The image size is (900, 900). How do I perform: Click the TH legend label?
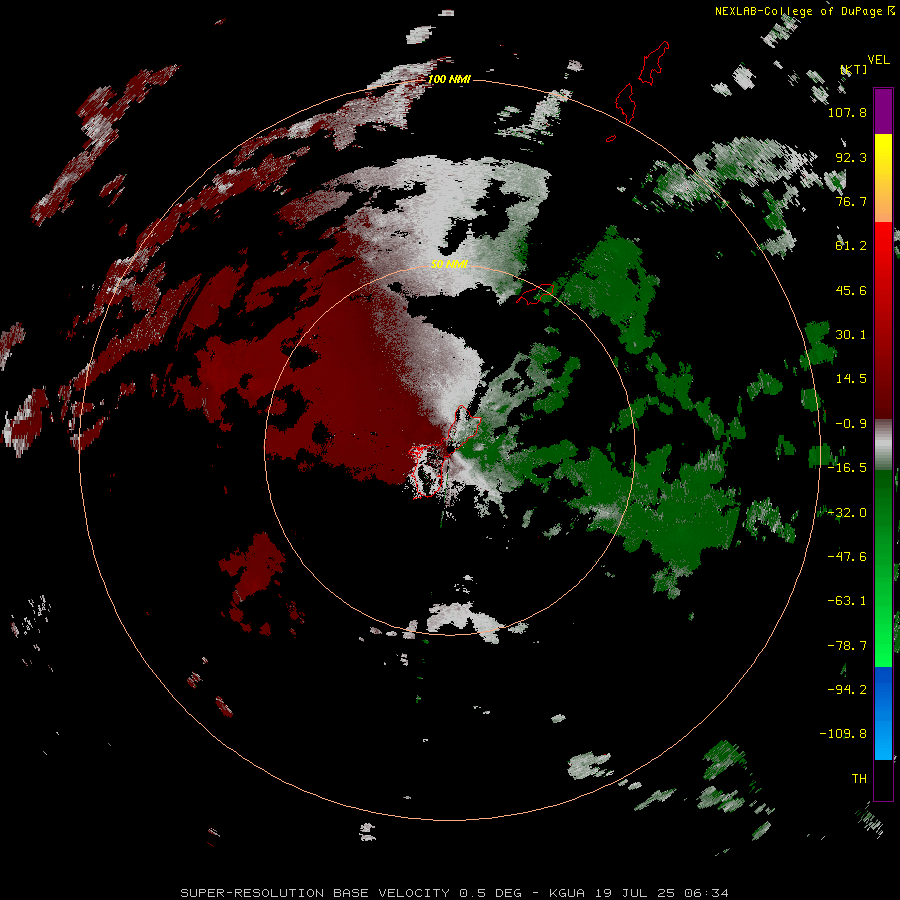(859, 779)
